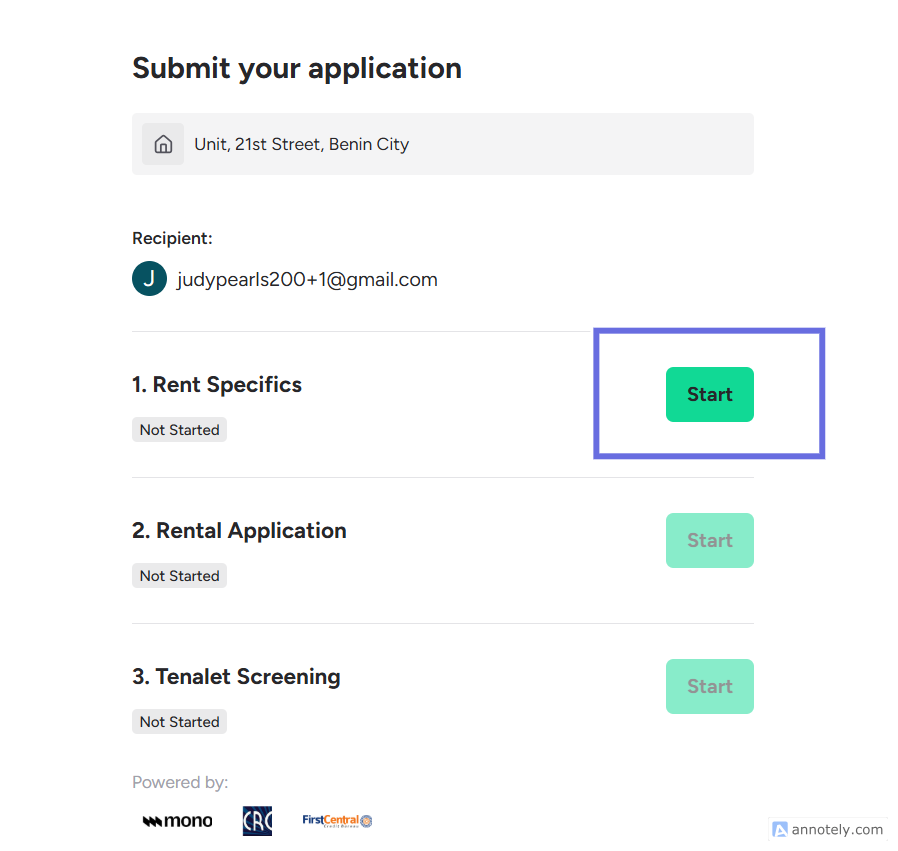
Task: Click the home icon beside the address
Action: (x=163, y=144)
